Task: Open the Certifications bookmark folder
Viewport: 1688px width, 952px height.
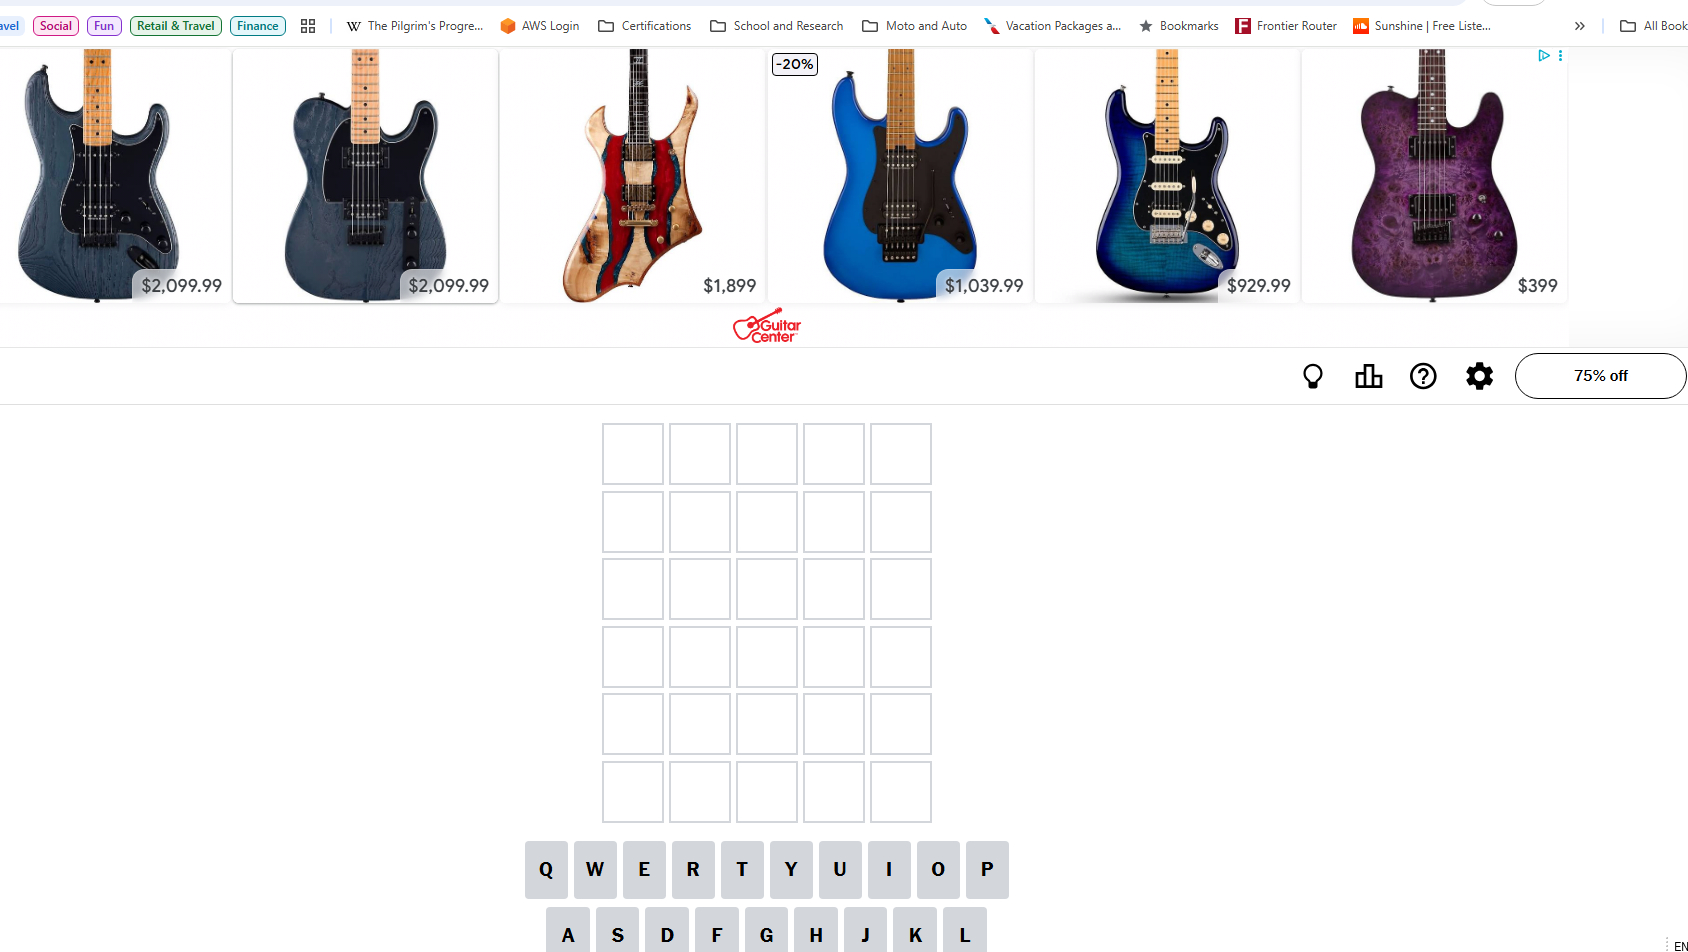Action: [645, 26]
